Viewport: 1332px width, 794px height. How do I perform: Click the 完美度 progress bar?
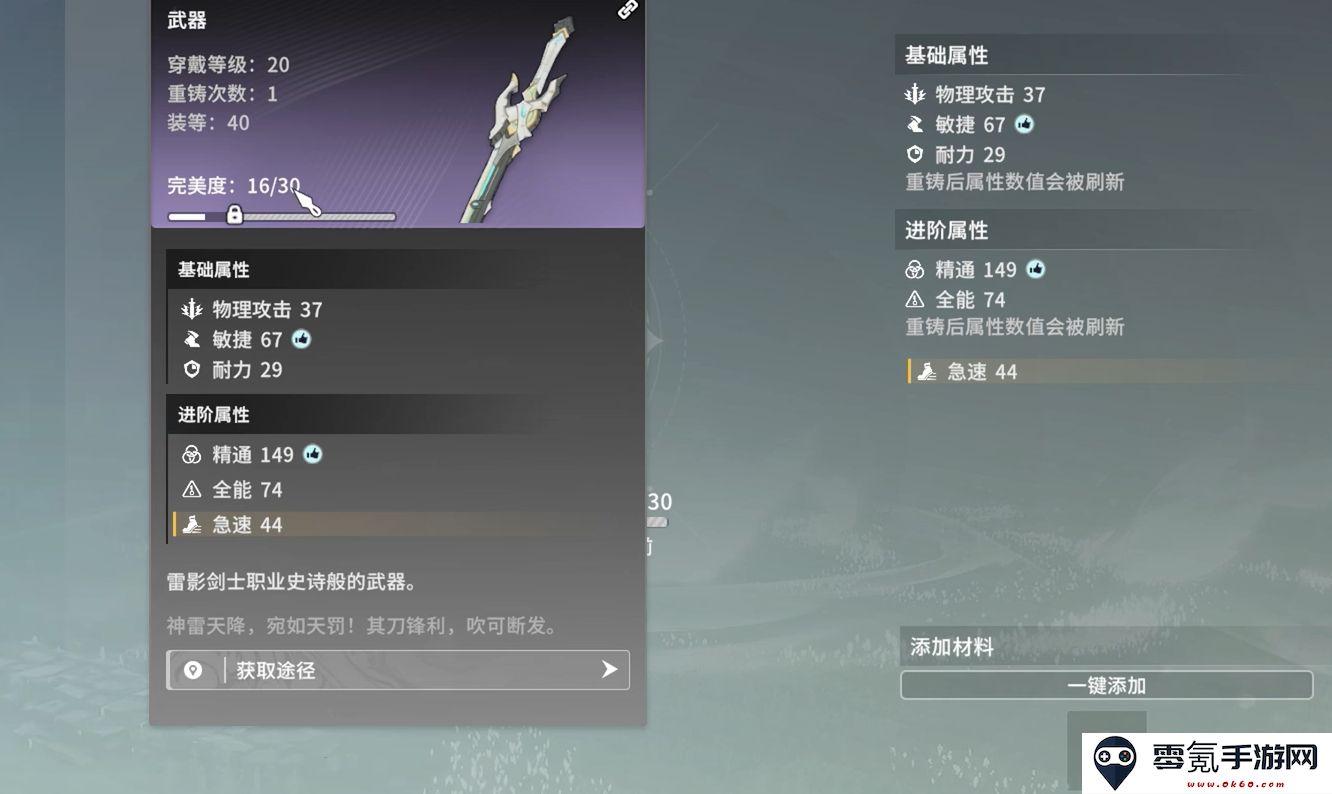(x=281, y=216)
